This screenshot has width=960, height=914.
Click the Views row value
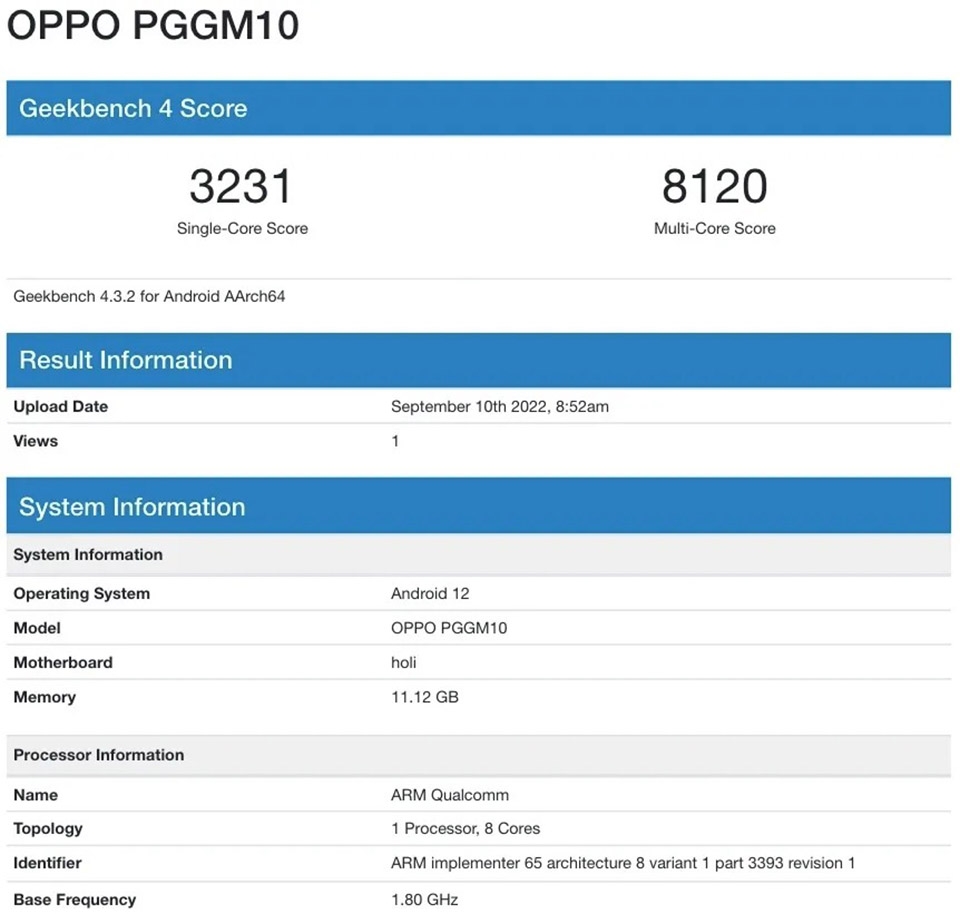click(x=395, y=441)
